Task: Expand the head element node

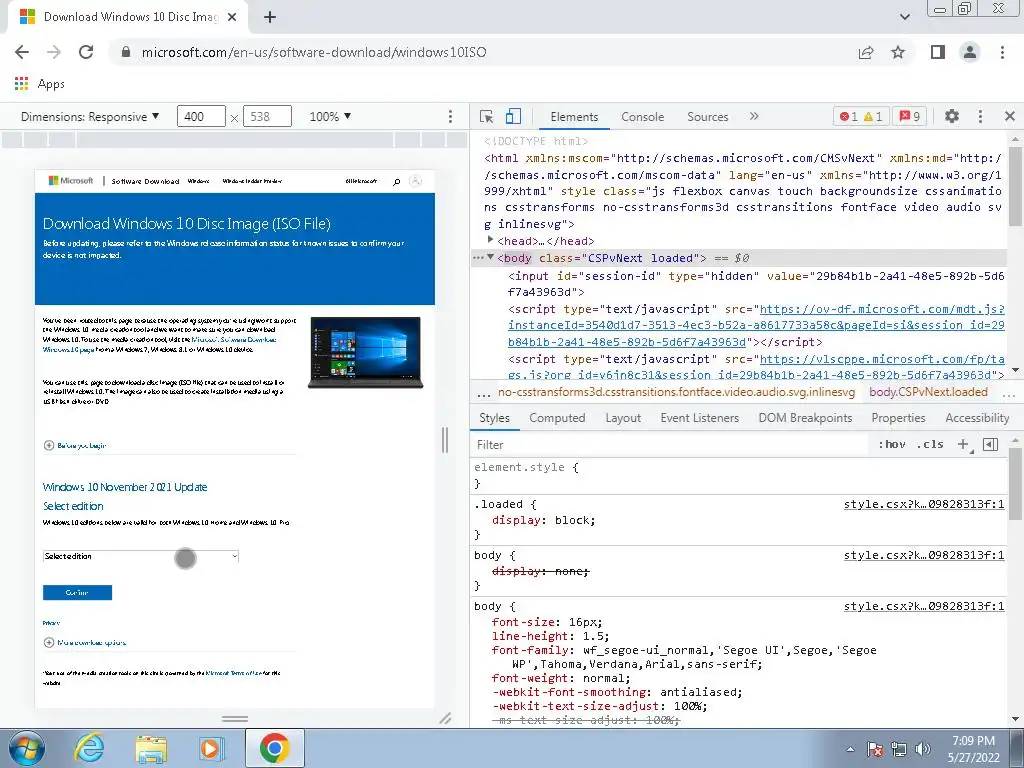Action: pos(490,240)
